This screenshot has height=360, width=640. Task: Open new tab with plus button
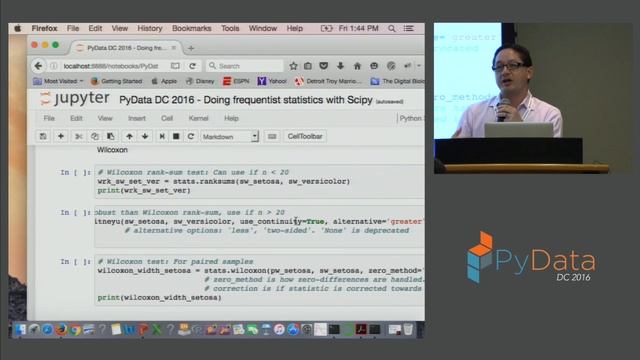click(x=191, y=48)
